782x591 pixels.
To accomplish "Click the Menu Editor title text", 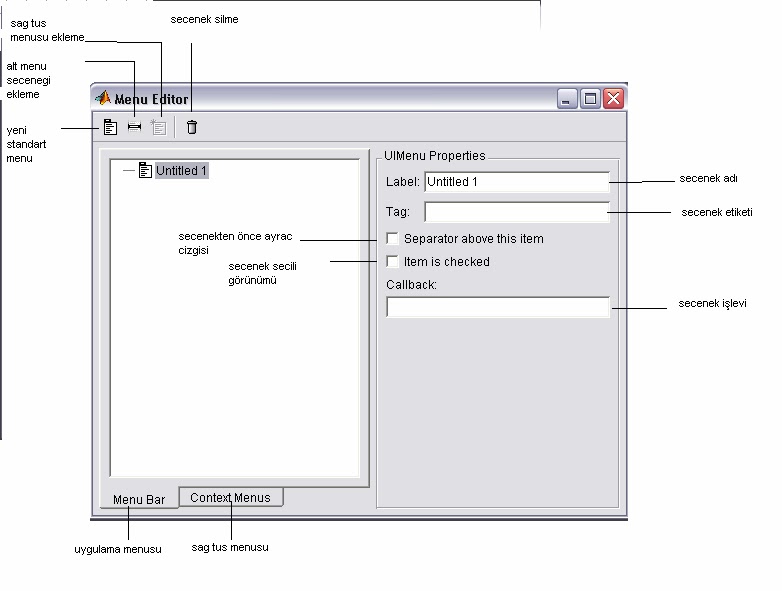I will click(152, 99).
